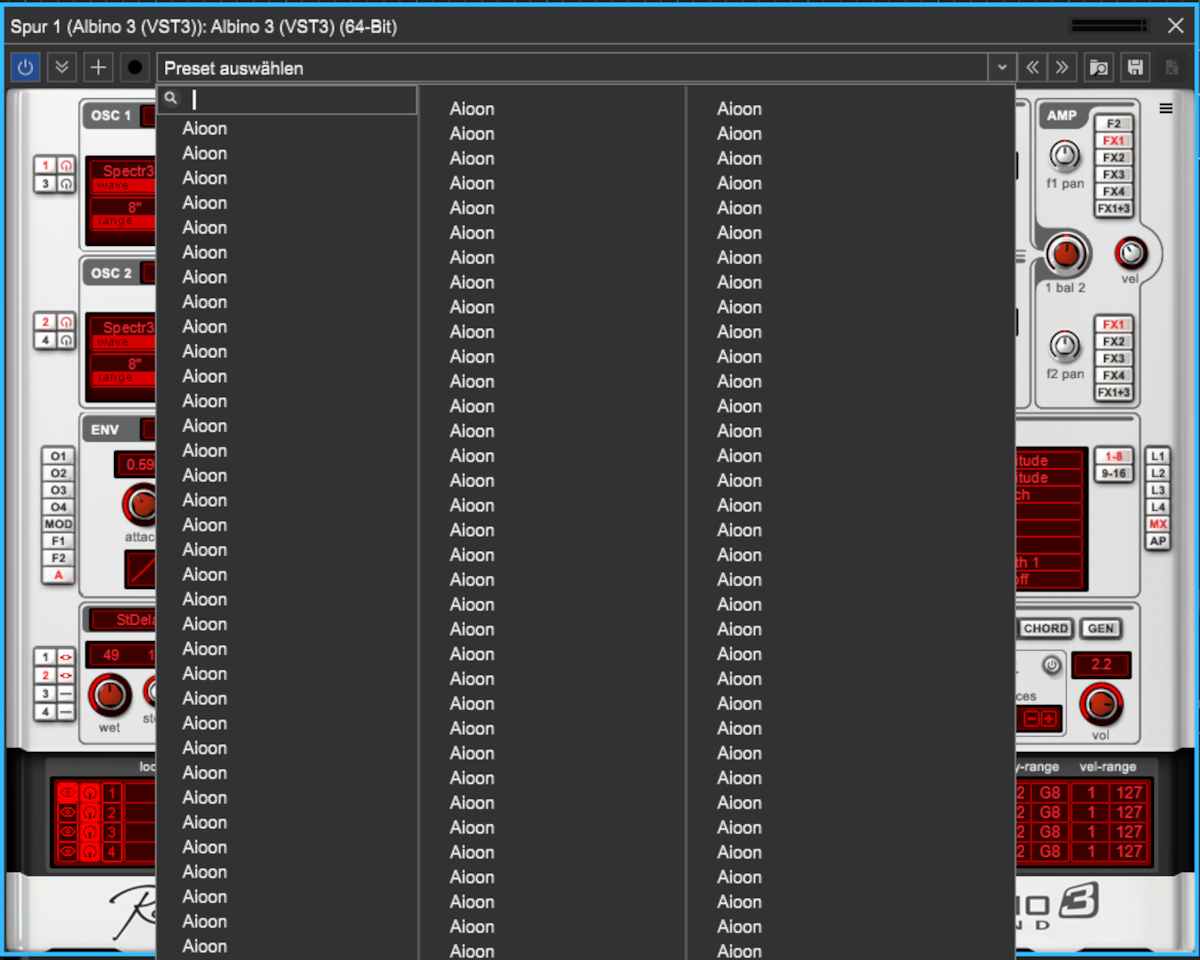Image resolution: width=1200 pixels, height=960 pixels.
Task: Go to the previous preset
Action: (1033, 68)
